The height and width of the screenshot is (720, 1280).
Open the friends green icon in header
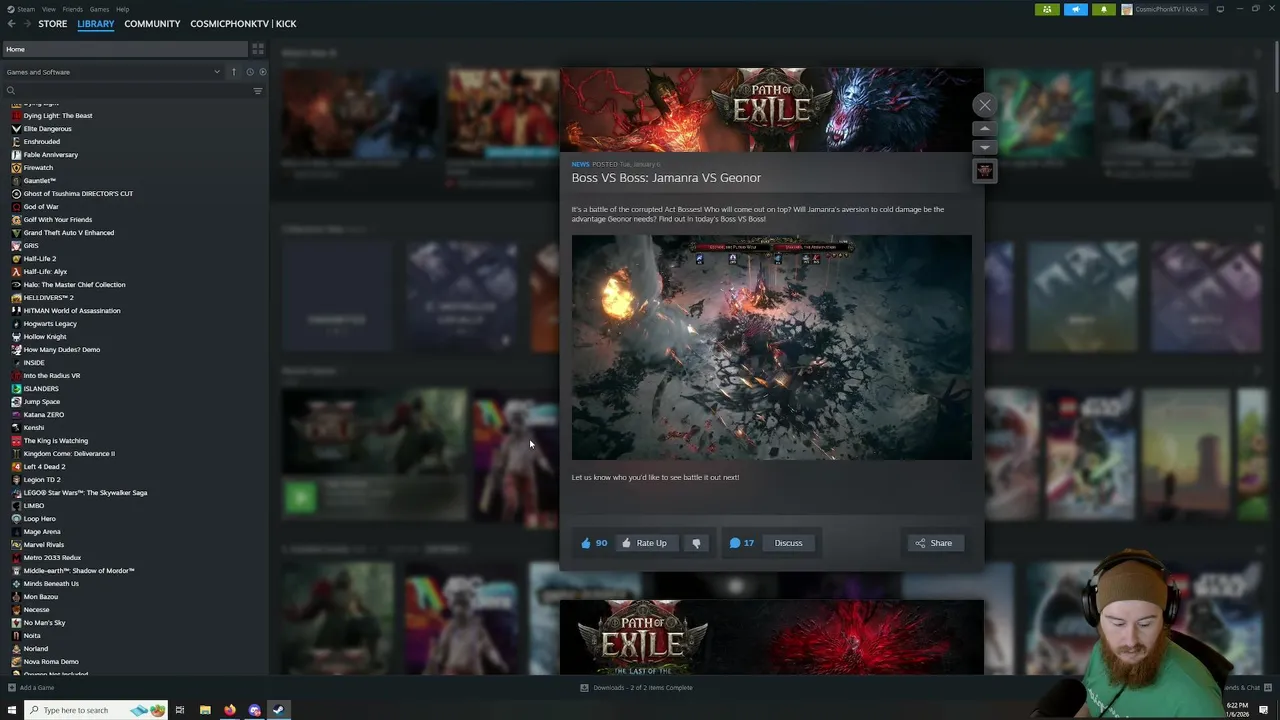pos(1047,9)
